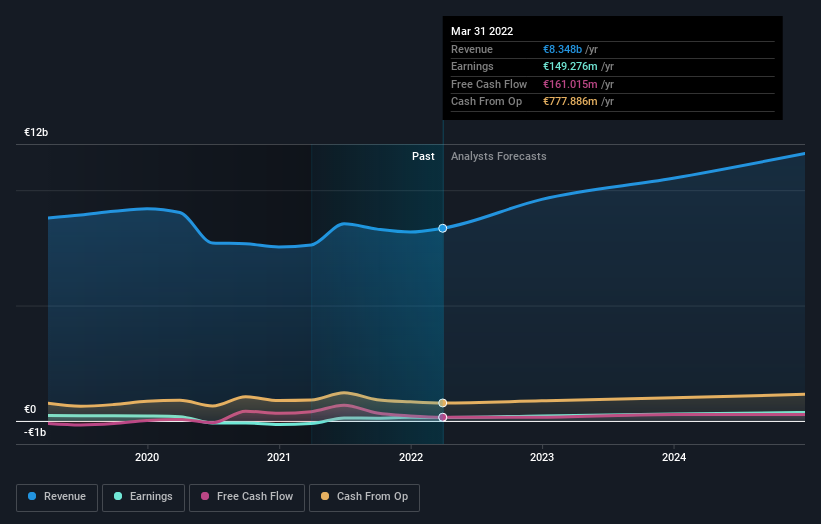Click the Free Cash Flow row label in tooltip

pos(489,84)
